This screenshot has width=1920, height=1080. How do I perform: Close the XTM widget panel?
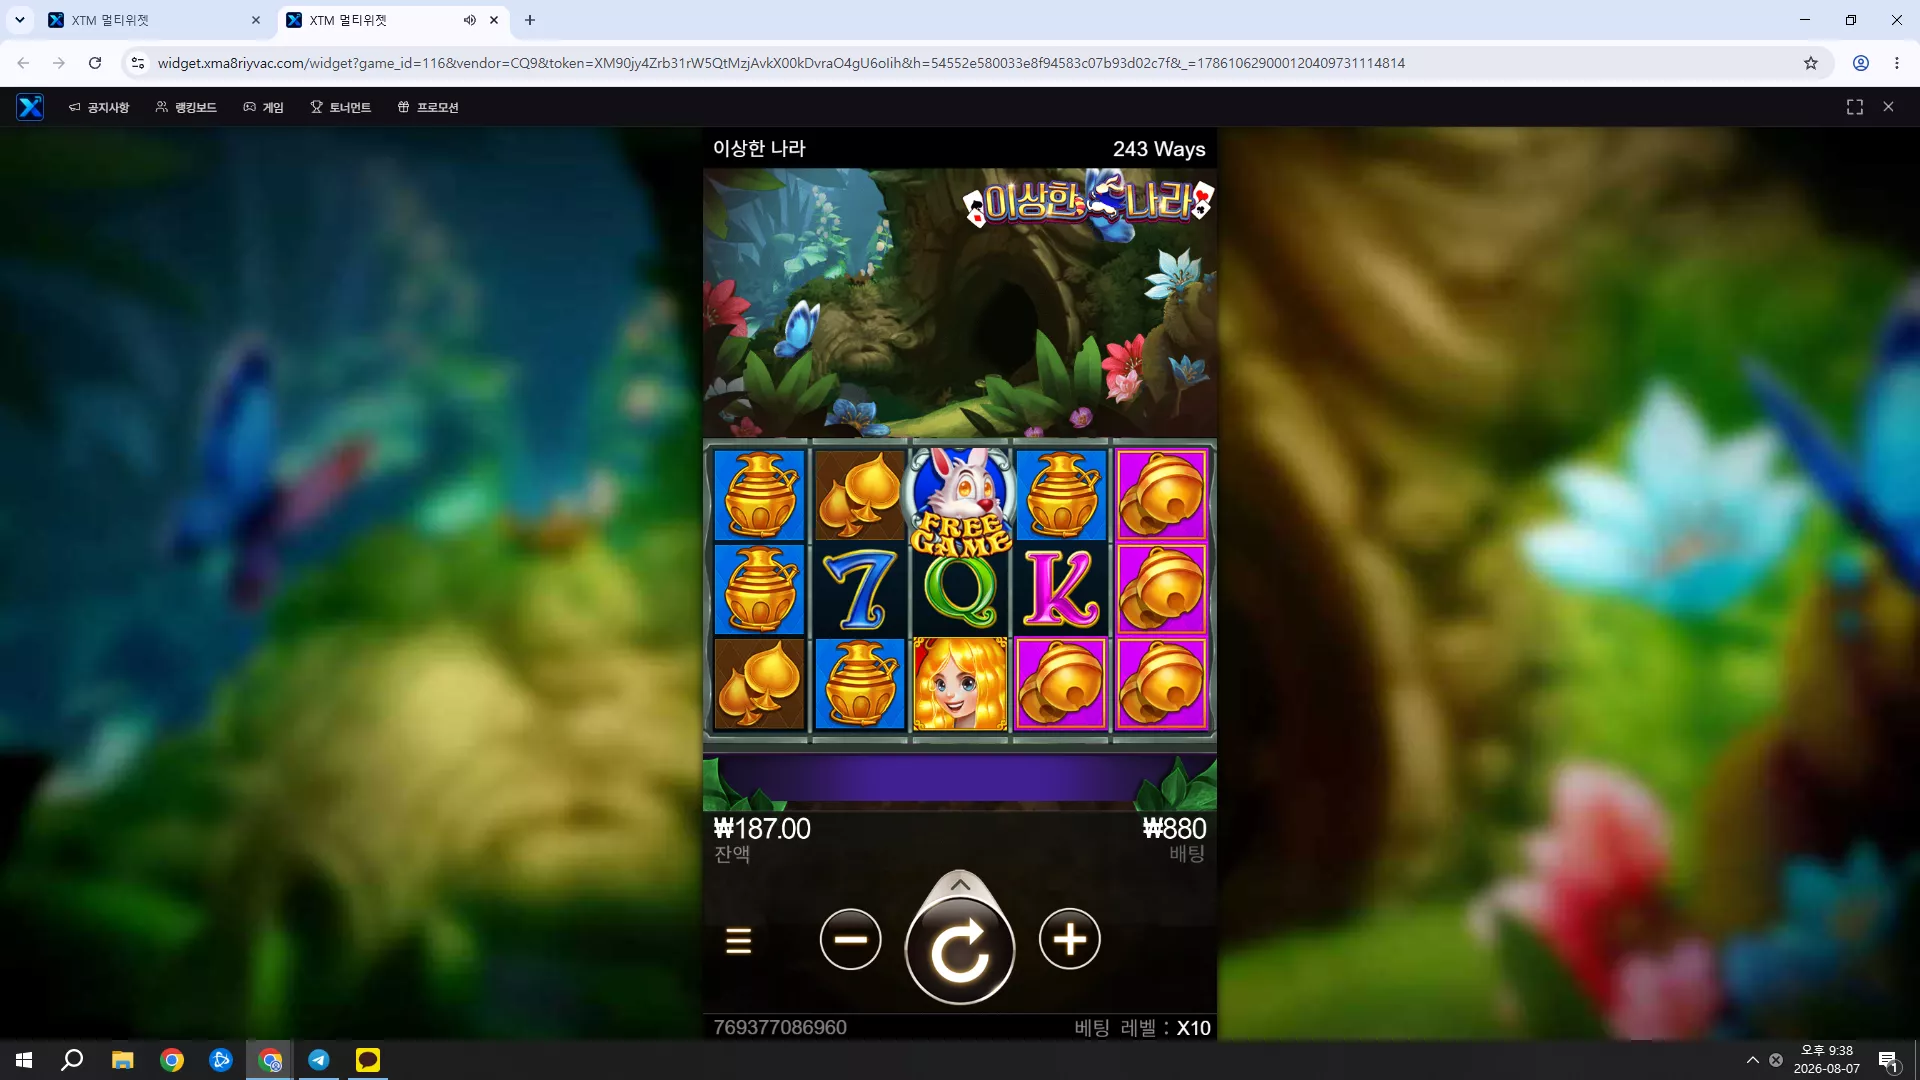click(1888, 107)
